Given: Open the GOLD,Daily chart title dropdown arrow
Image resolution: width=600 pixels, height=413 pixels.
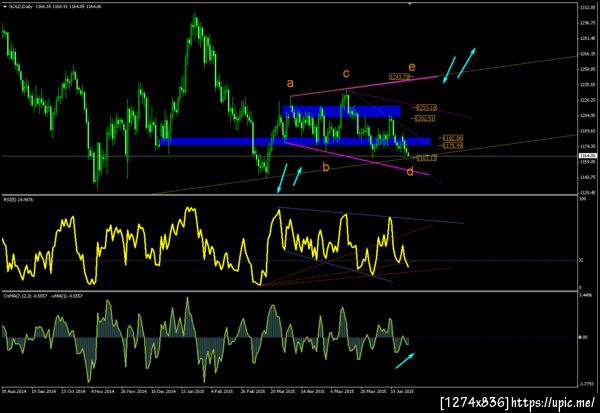Looking at the screenshot, I should click(x=4, y=7).
